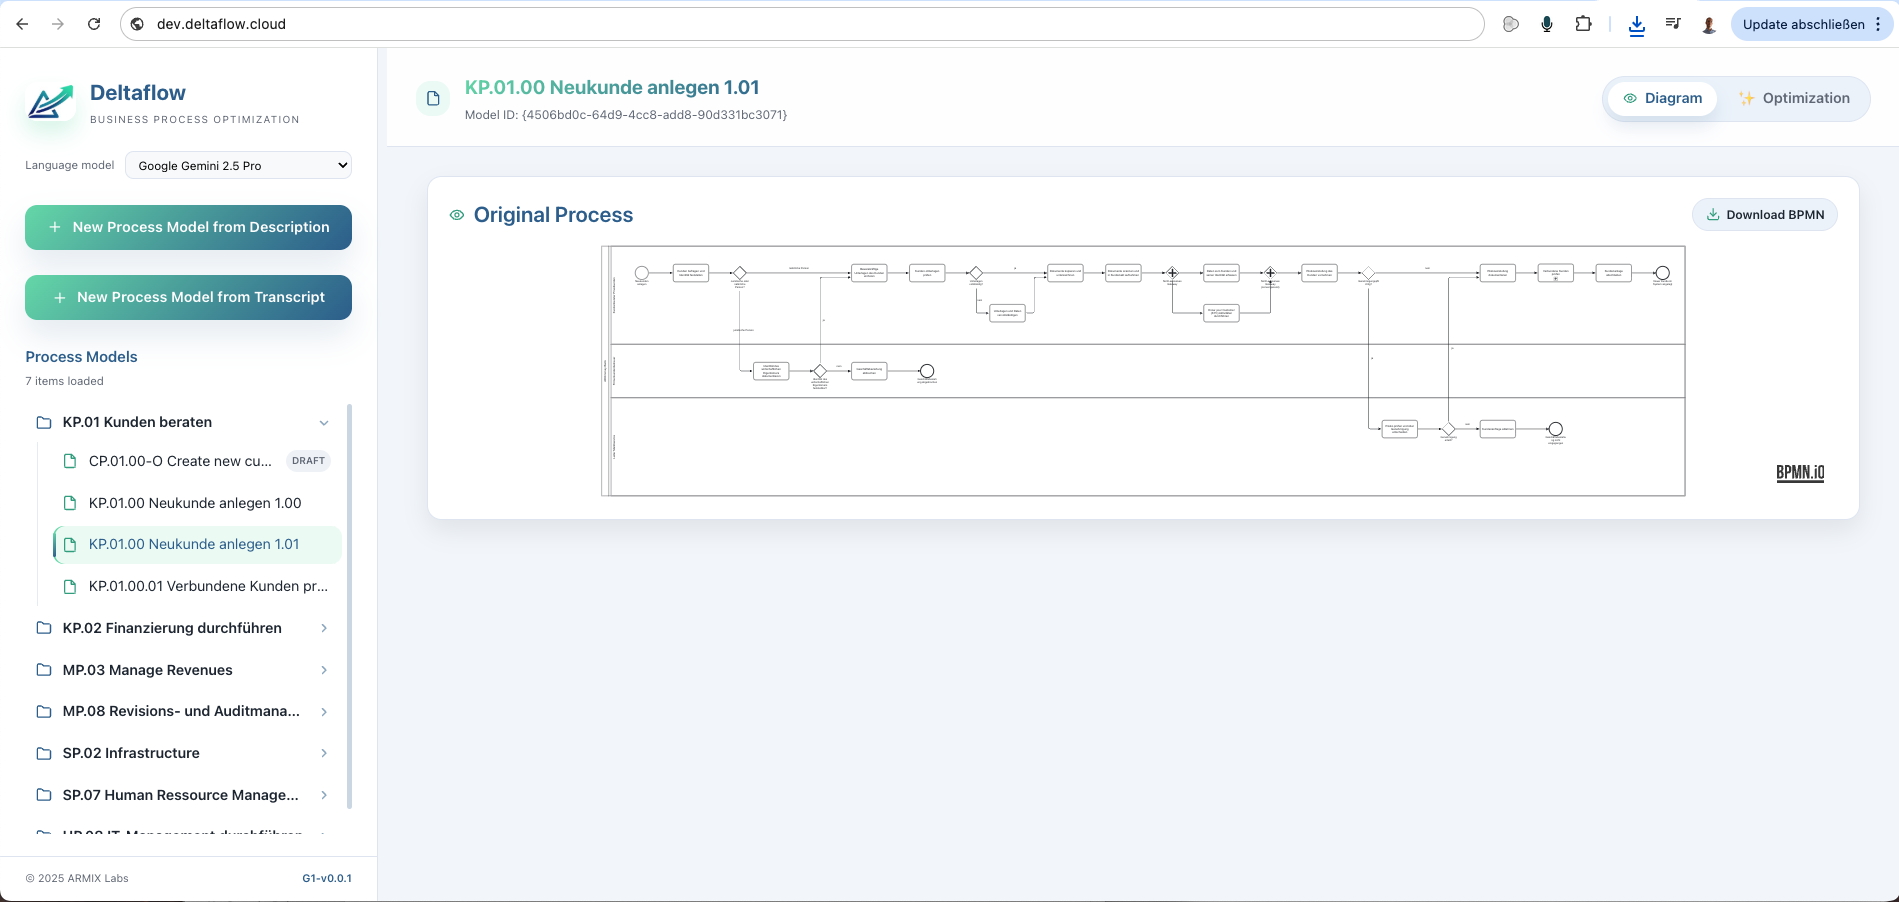The width and height of the screenshot is (1899, 902).
Task: Click the downloads icon in the browser toolbar
Action: (x=1637, y=25)
